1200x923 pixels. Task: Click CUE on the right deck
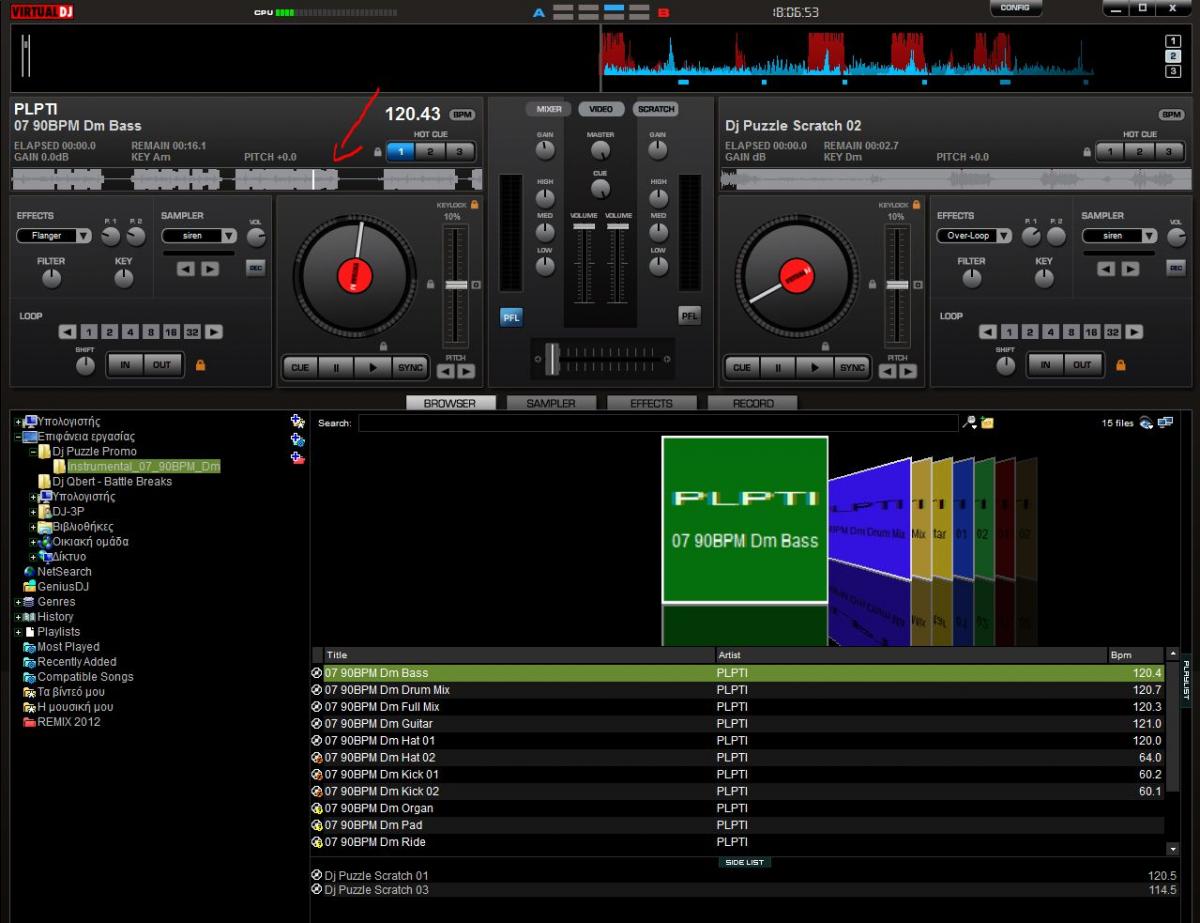(x=741, y=367)
